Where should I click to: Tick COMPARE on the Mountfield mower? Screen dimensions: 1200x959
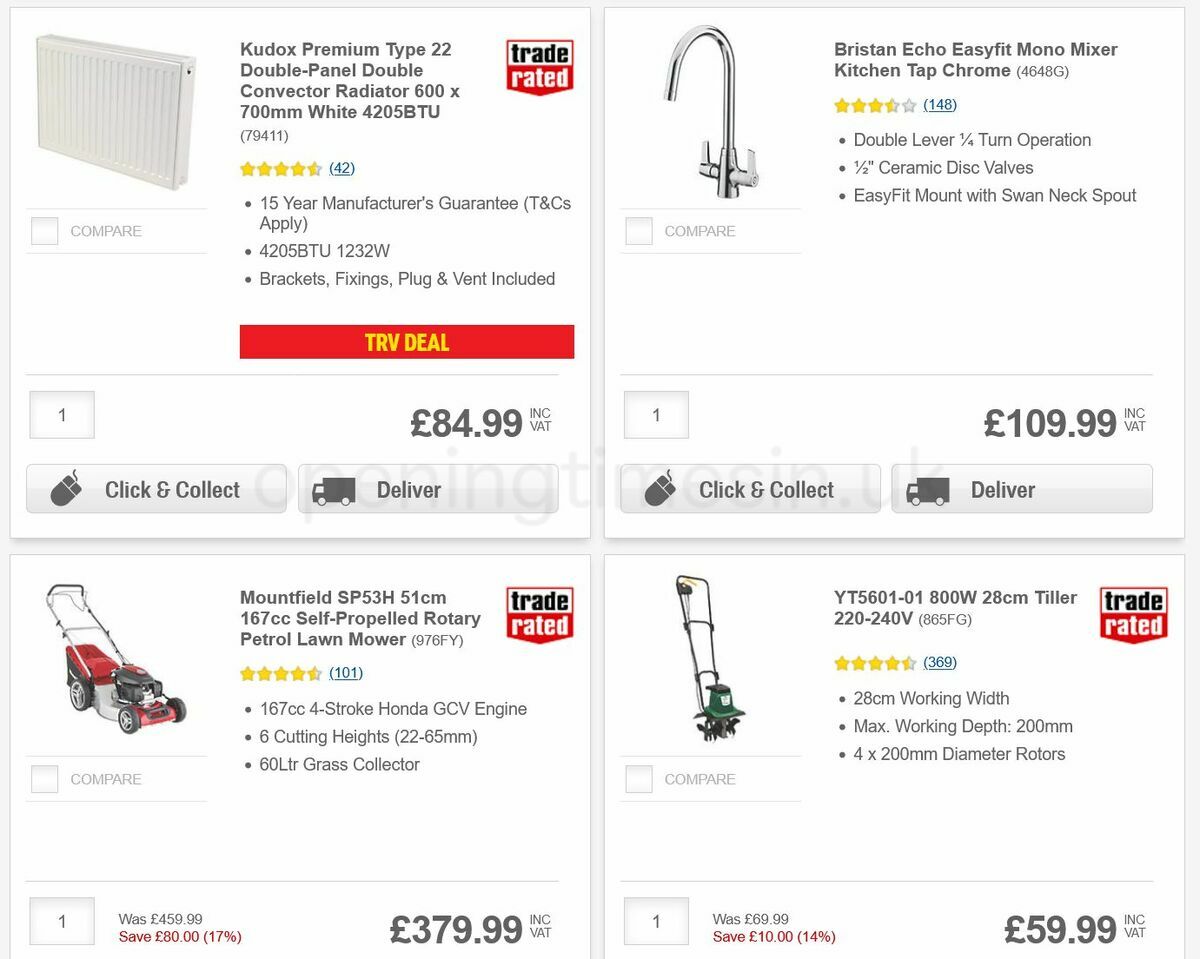pos(44,778)
